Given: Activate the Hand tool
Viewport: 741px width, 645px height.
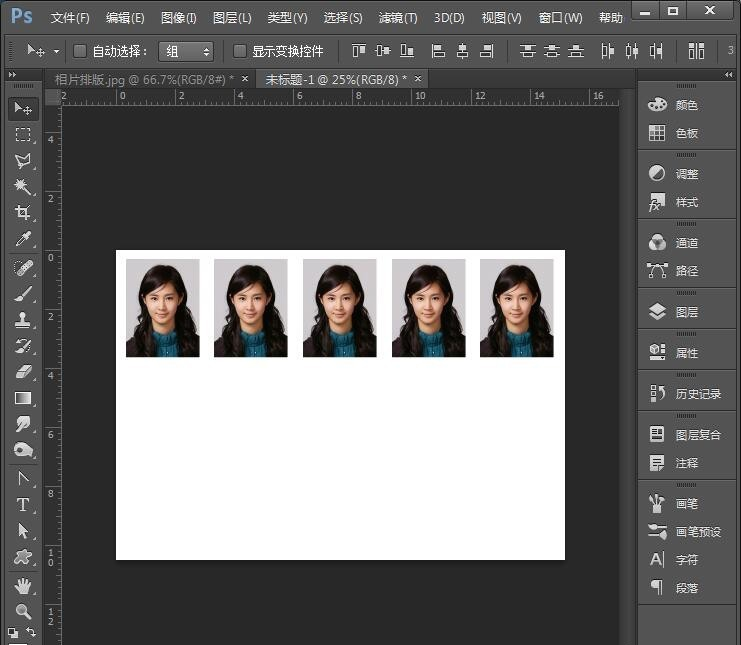Looking at the screenshot, I should tap(22, 585).
